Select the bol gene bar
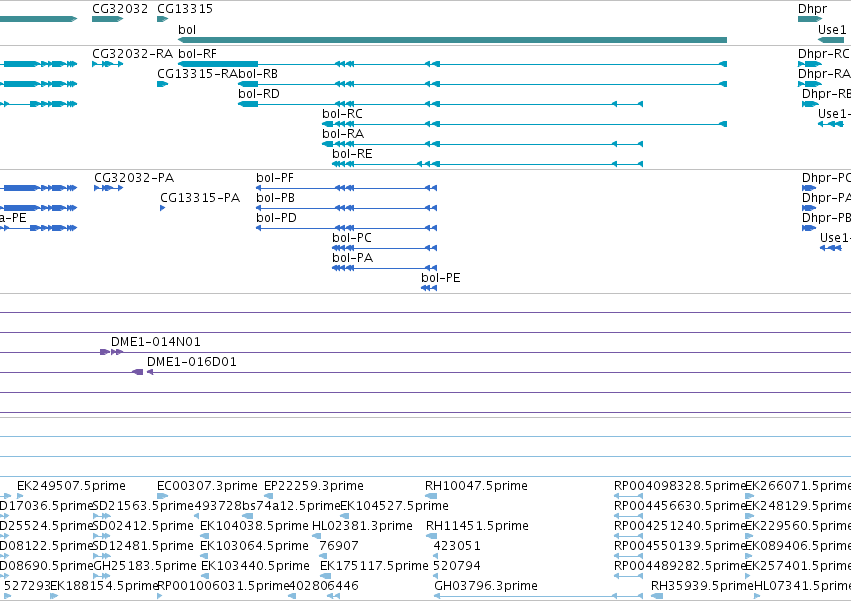Viewport: 851px width, 601px height. (x=452, y=40)
